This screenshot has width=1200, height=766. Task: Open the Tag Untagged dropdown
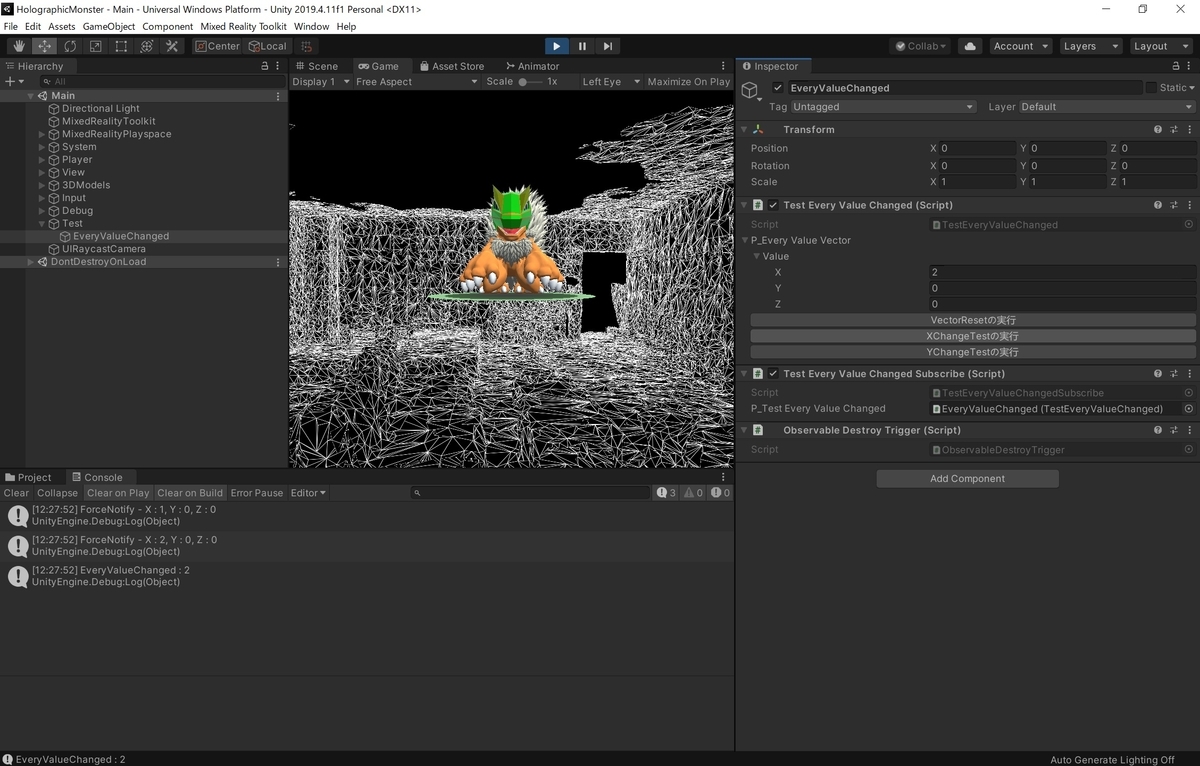click(x=883, y=107)
